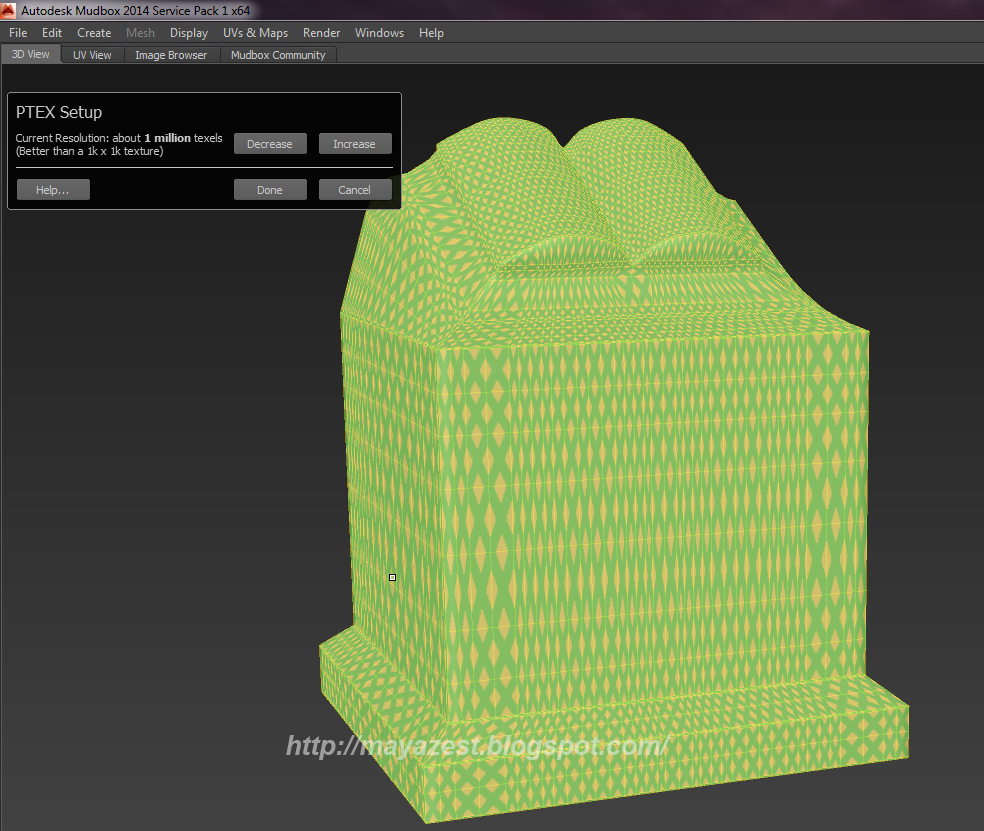Viewport: 984px width, 831px height.
Task: Click Decrease to lower PTEX resolution
Action: point(270,143)
